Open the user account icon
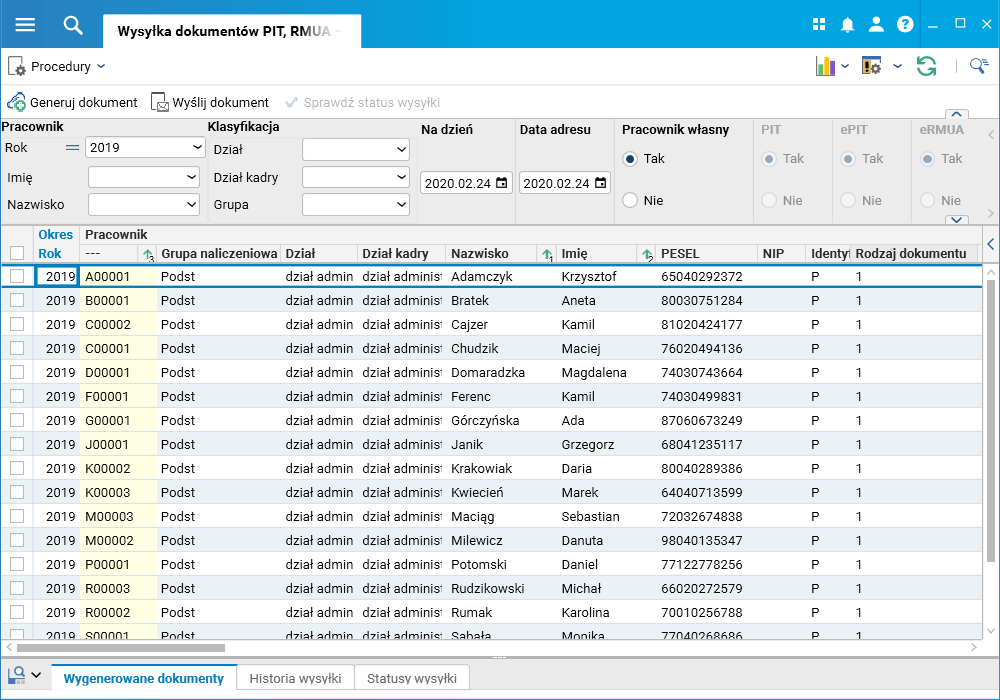1000x700 pixels. [x=876, y=25]
